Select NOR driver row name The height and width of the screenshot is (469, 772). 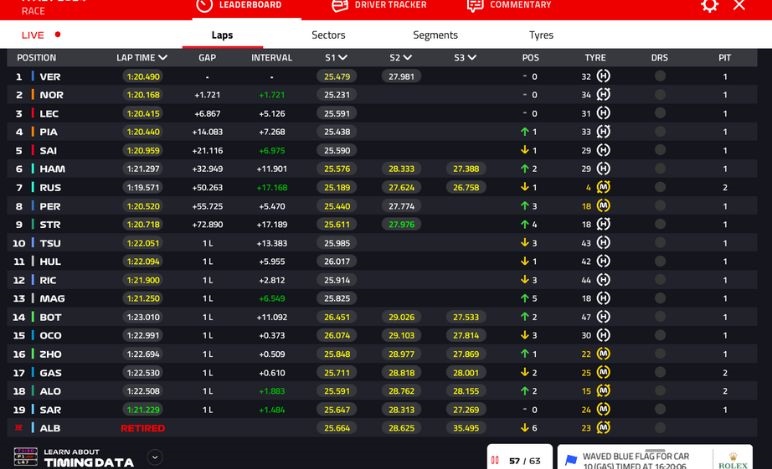[x=50, y=95]
